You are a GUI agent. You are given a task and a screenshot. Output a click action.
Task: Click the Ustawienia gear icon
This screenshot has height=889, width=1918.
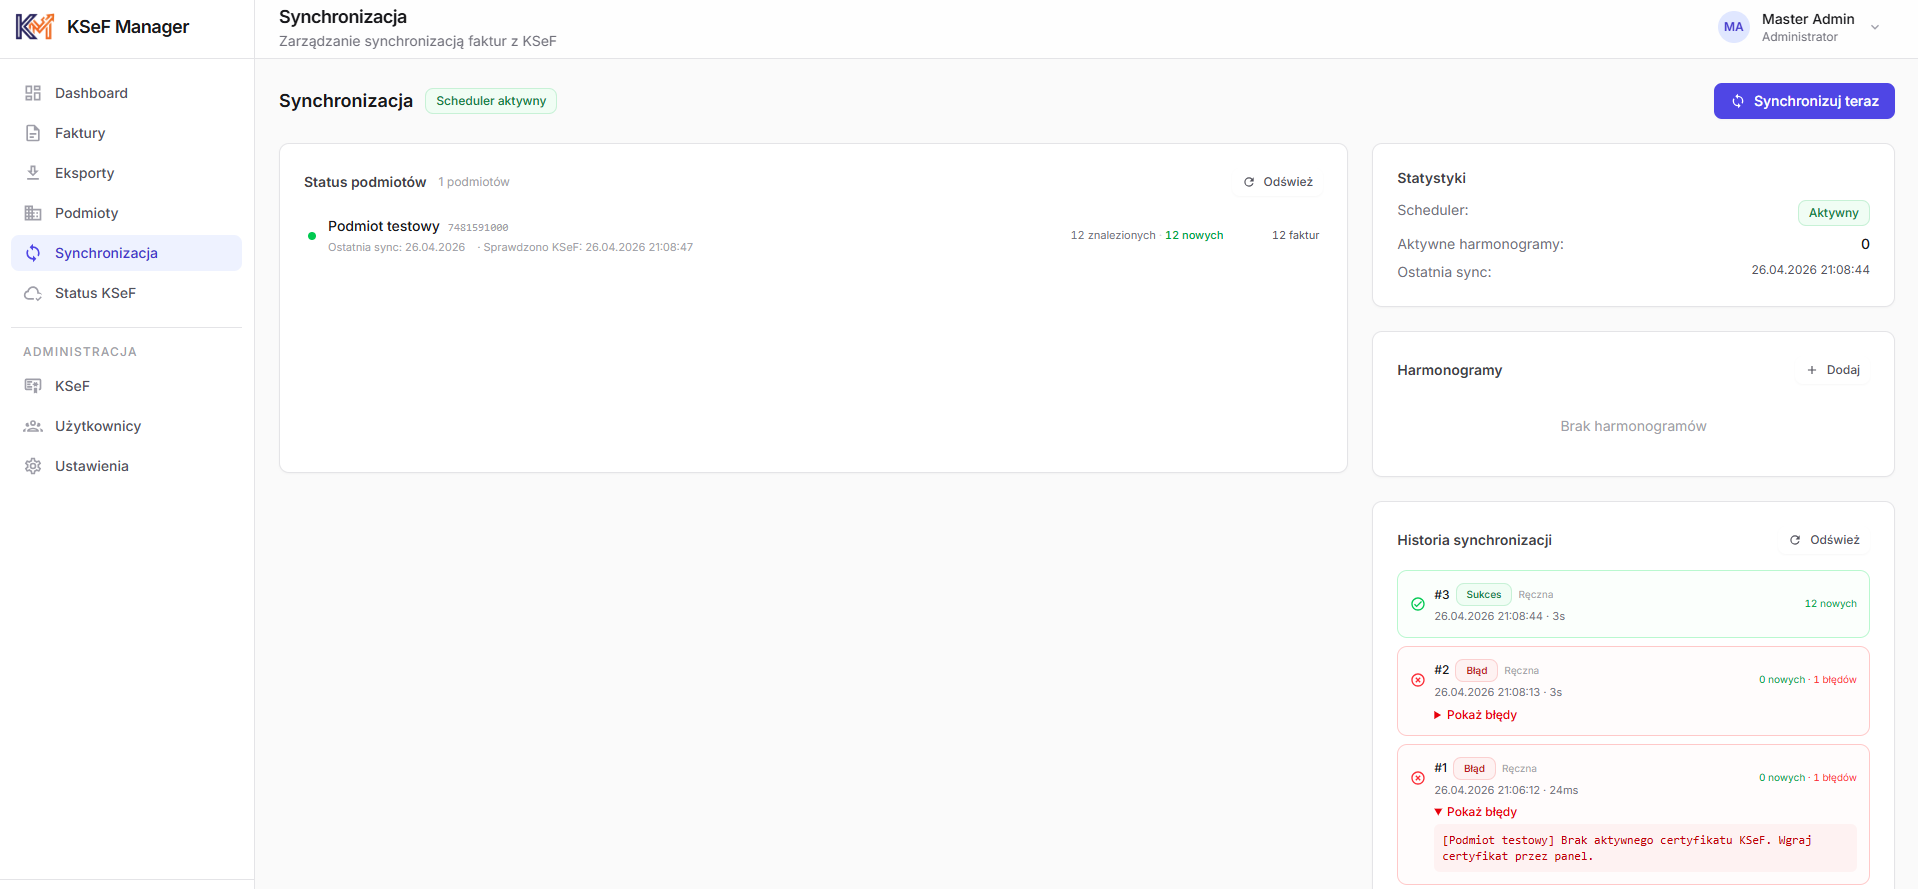pos(33,466)
